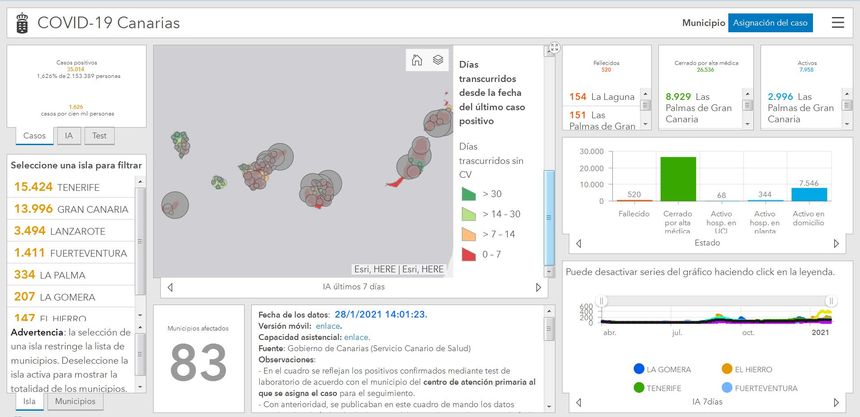Open the Versión móvil enlace link

point(329,325)
